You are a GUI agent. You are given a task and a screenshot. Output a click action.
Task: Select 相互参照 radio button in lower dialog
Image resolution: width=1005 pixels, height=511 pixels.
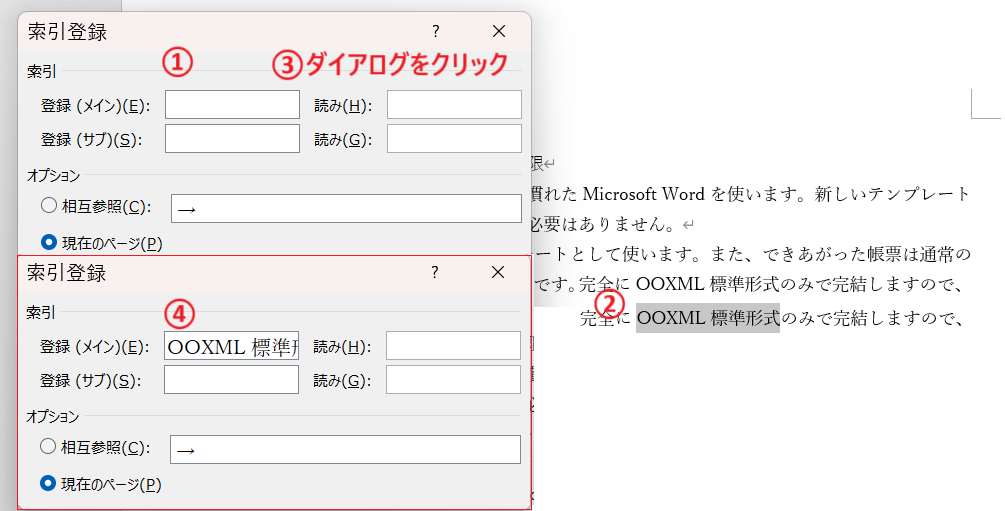tap(48, 448)
